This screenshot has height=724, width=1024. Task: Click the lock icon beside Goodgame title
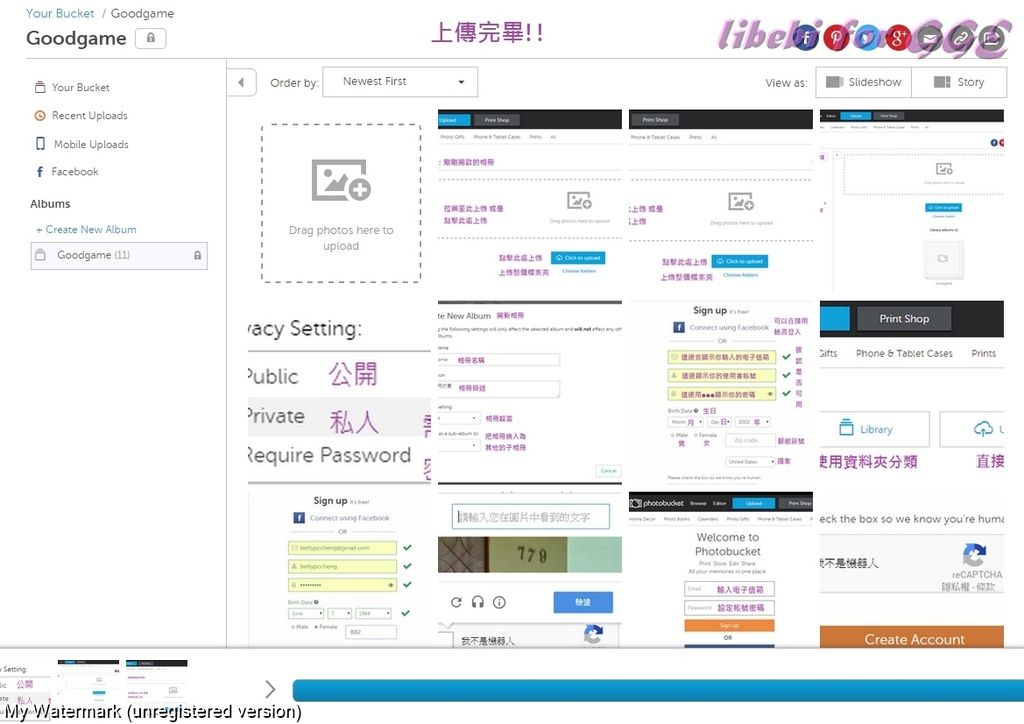click(151, 38)
